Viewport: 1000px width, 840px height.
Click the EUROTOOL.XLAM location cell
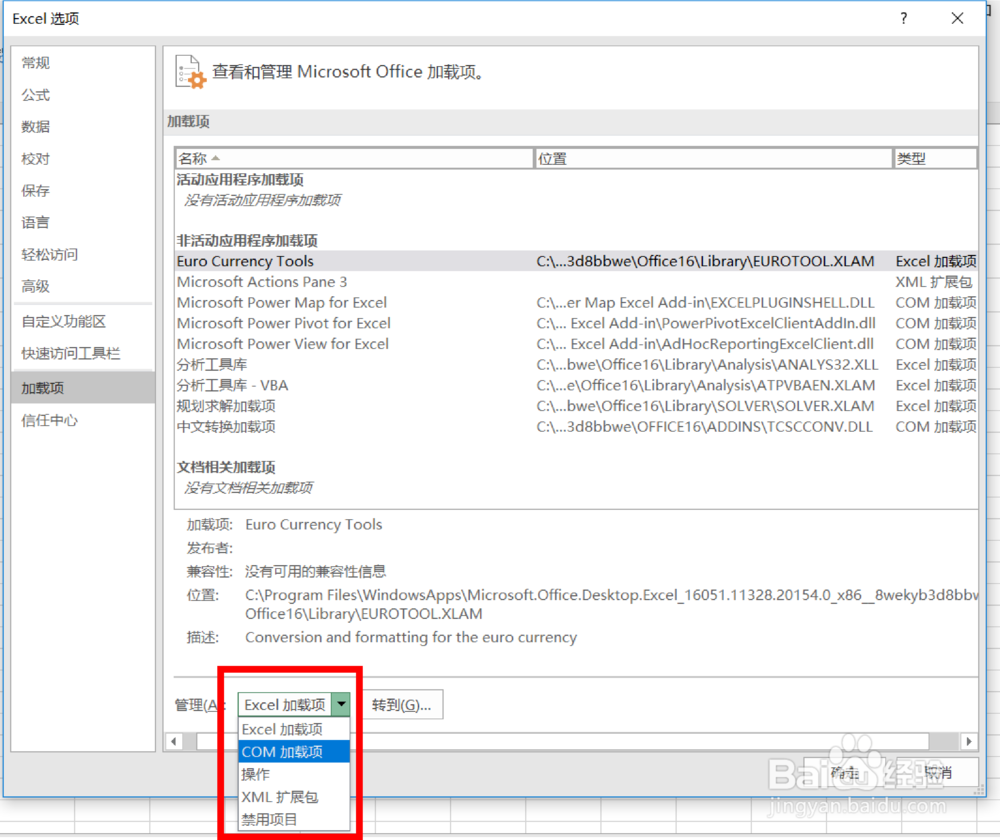pos(705,261)
